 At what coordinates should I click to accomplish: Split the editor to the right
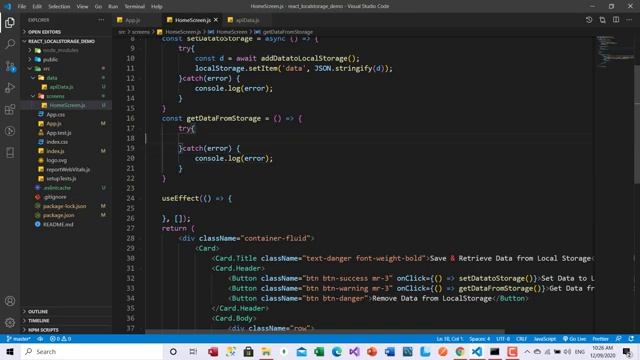tap(616, 20)
